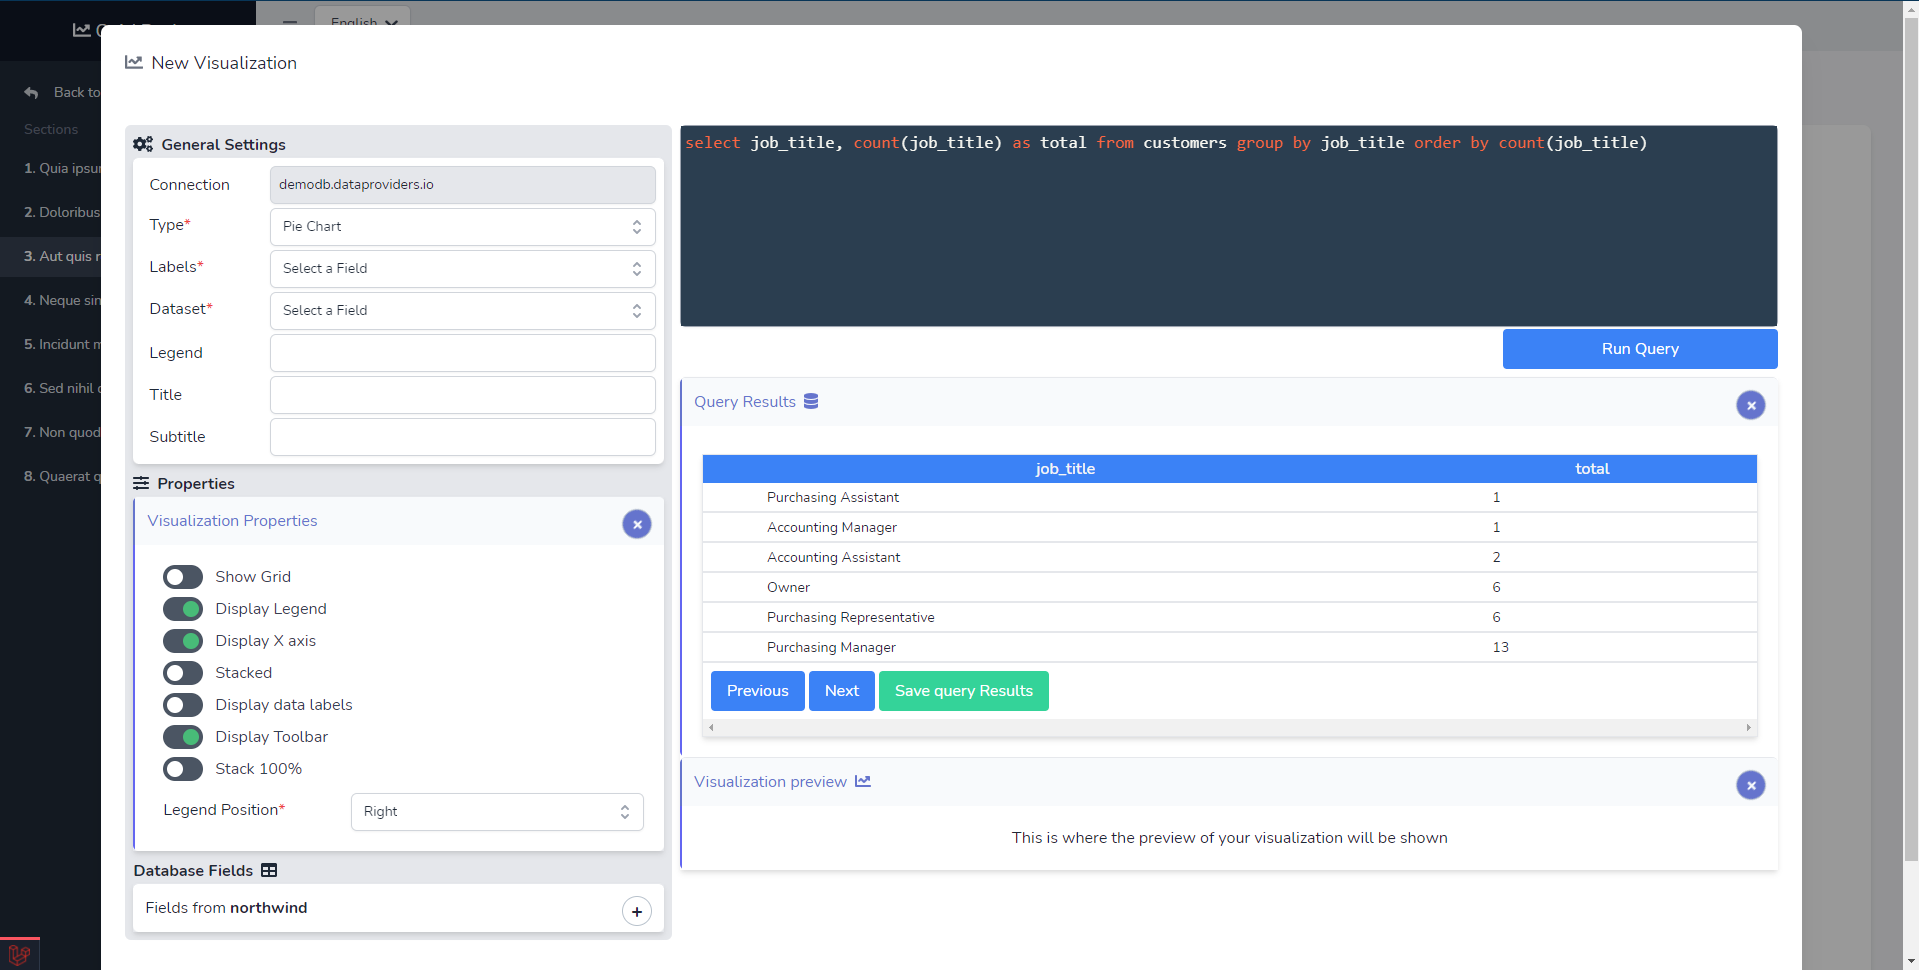Click the Query Results database icon

click(x=811, y=401)
